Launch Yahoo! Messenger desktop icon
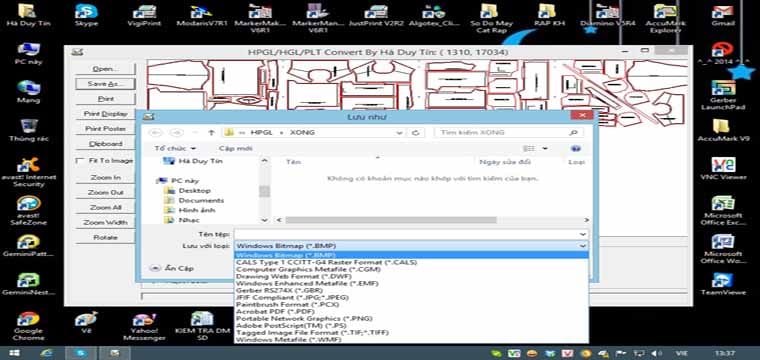The image size is (760, 360). (x=144, y=326)
